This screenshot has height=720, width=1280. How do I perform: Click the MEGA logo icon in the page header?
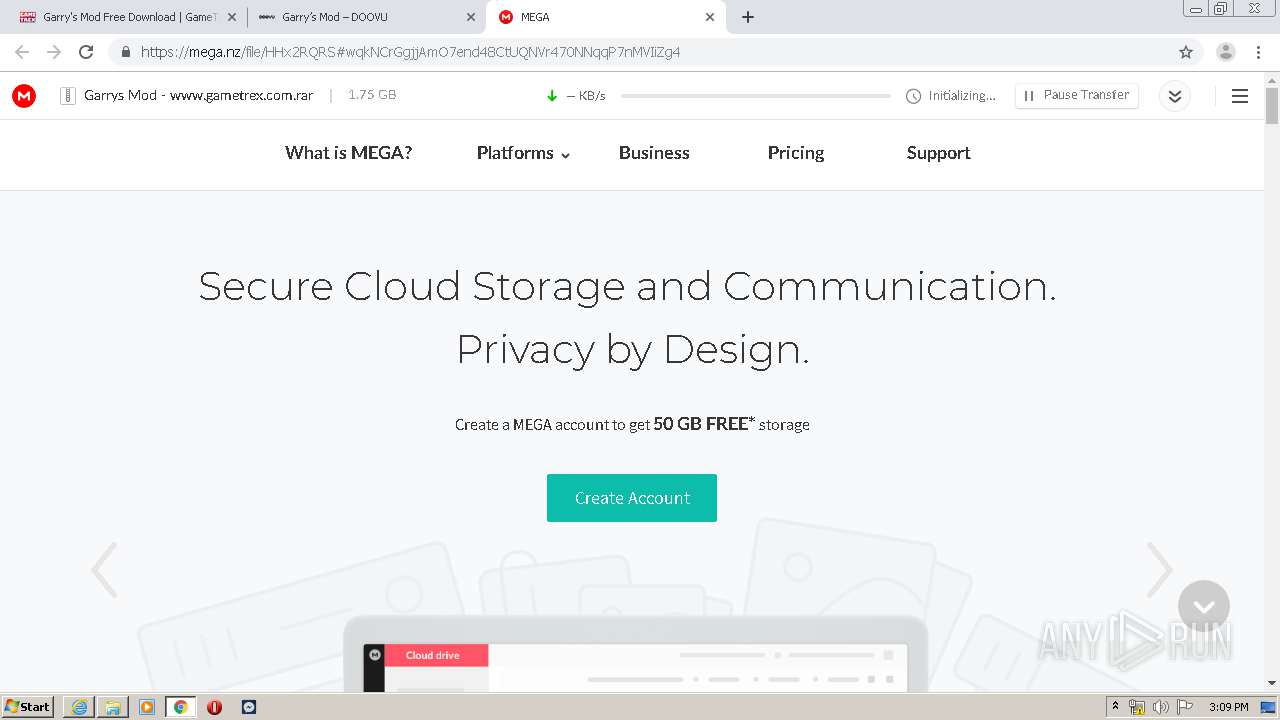coord(24,96)
